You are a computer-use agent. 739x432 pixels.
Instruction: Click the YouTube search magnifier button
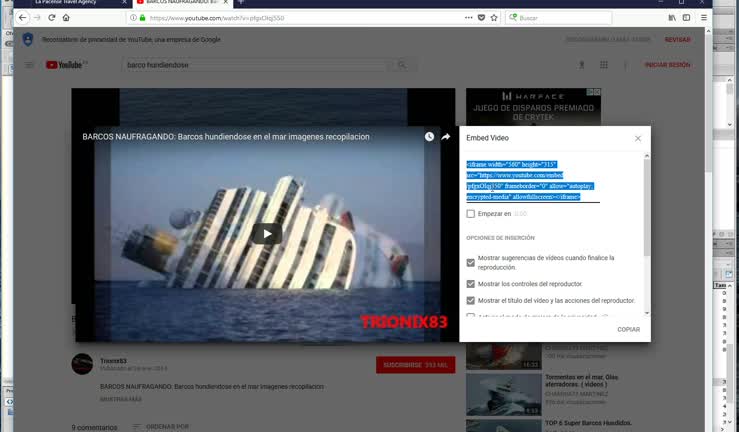[402, 65]
